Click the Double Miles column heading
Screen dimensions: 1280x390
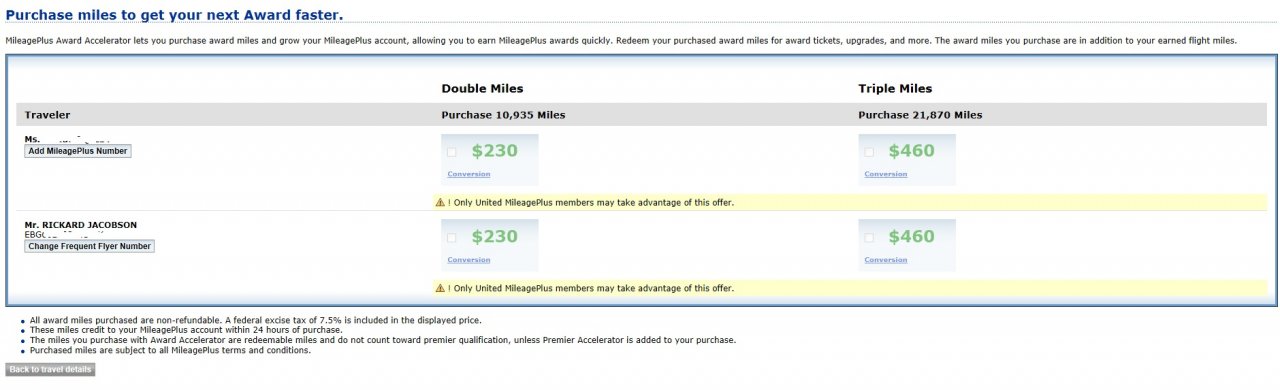pyautogui.click(x=482, y=89)
